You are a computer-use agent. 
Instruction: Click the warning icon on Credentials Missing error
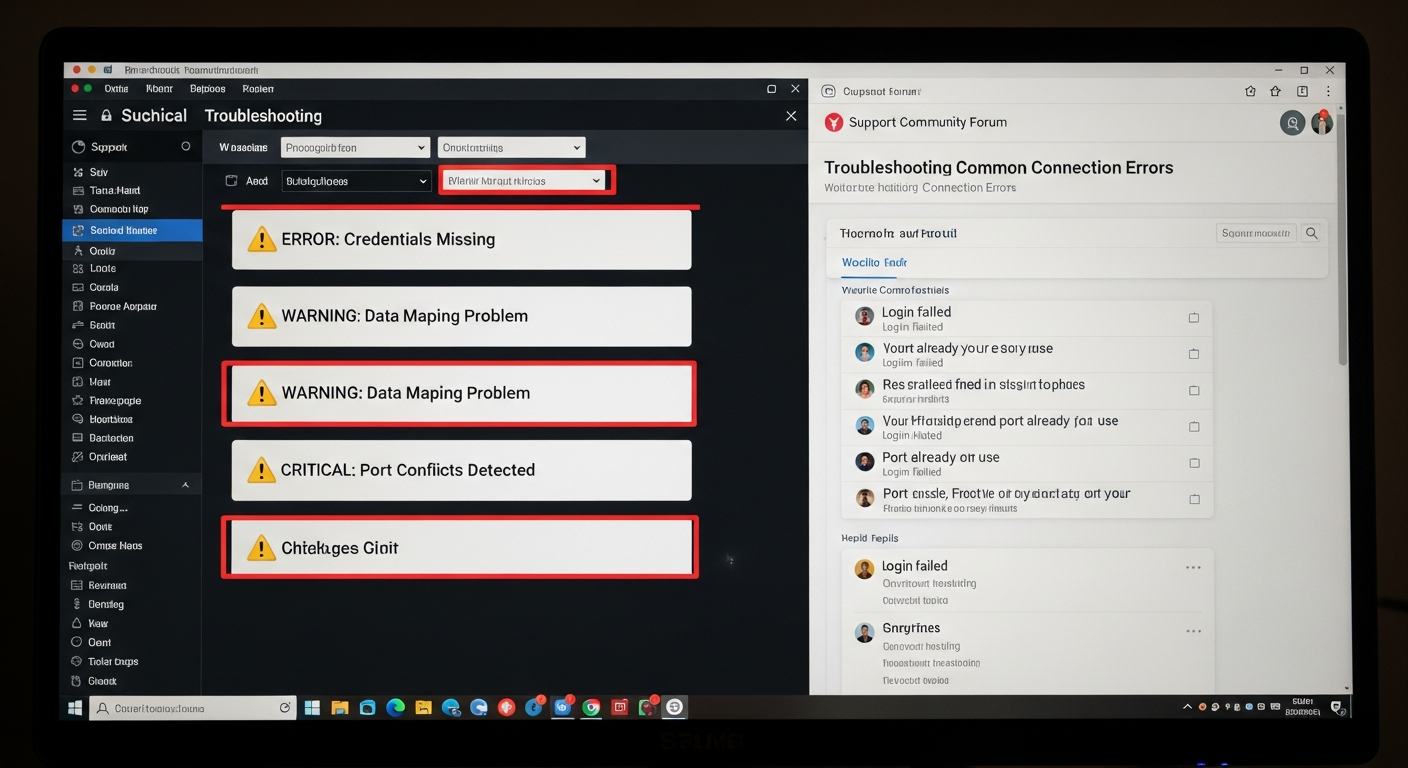point(261,239)
